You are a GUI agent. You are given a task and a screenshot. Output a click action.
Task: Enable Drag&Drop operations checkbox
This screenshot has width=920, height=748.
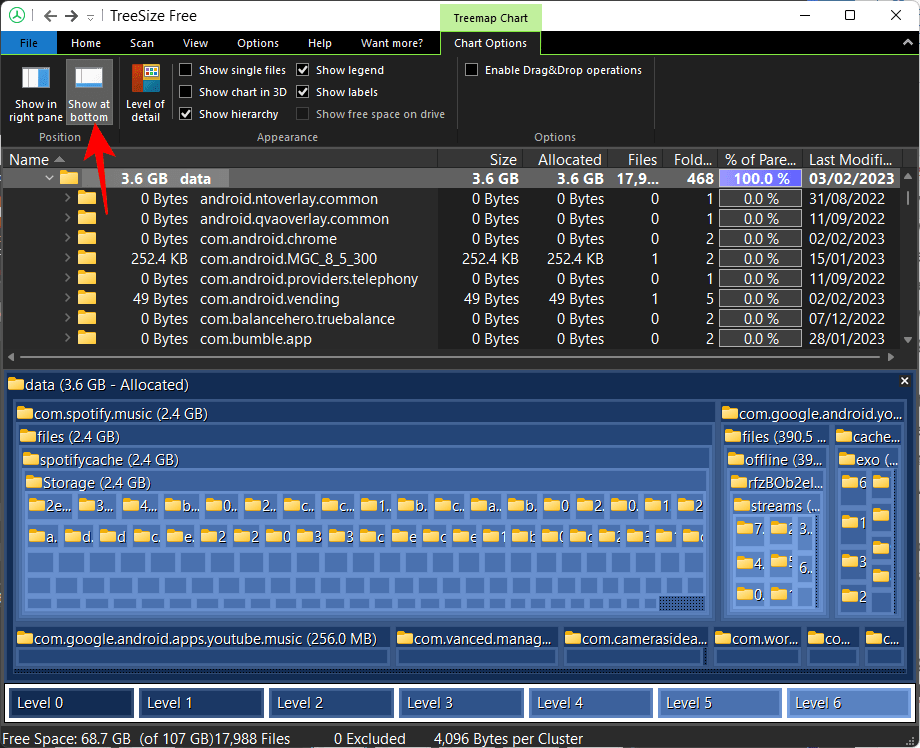(471, 70)
